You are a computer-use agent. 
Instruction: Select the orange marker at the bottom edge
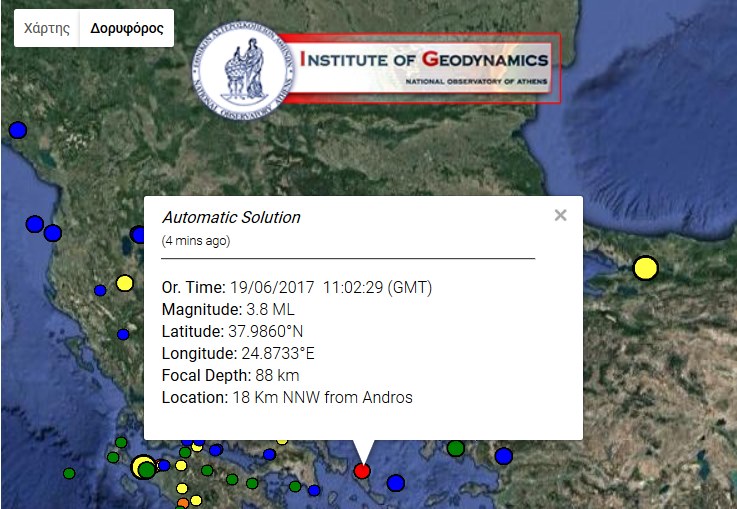coord(182,489)
